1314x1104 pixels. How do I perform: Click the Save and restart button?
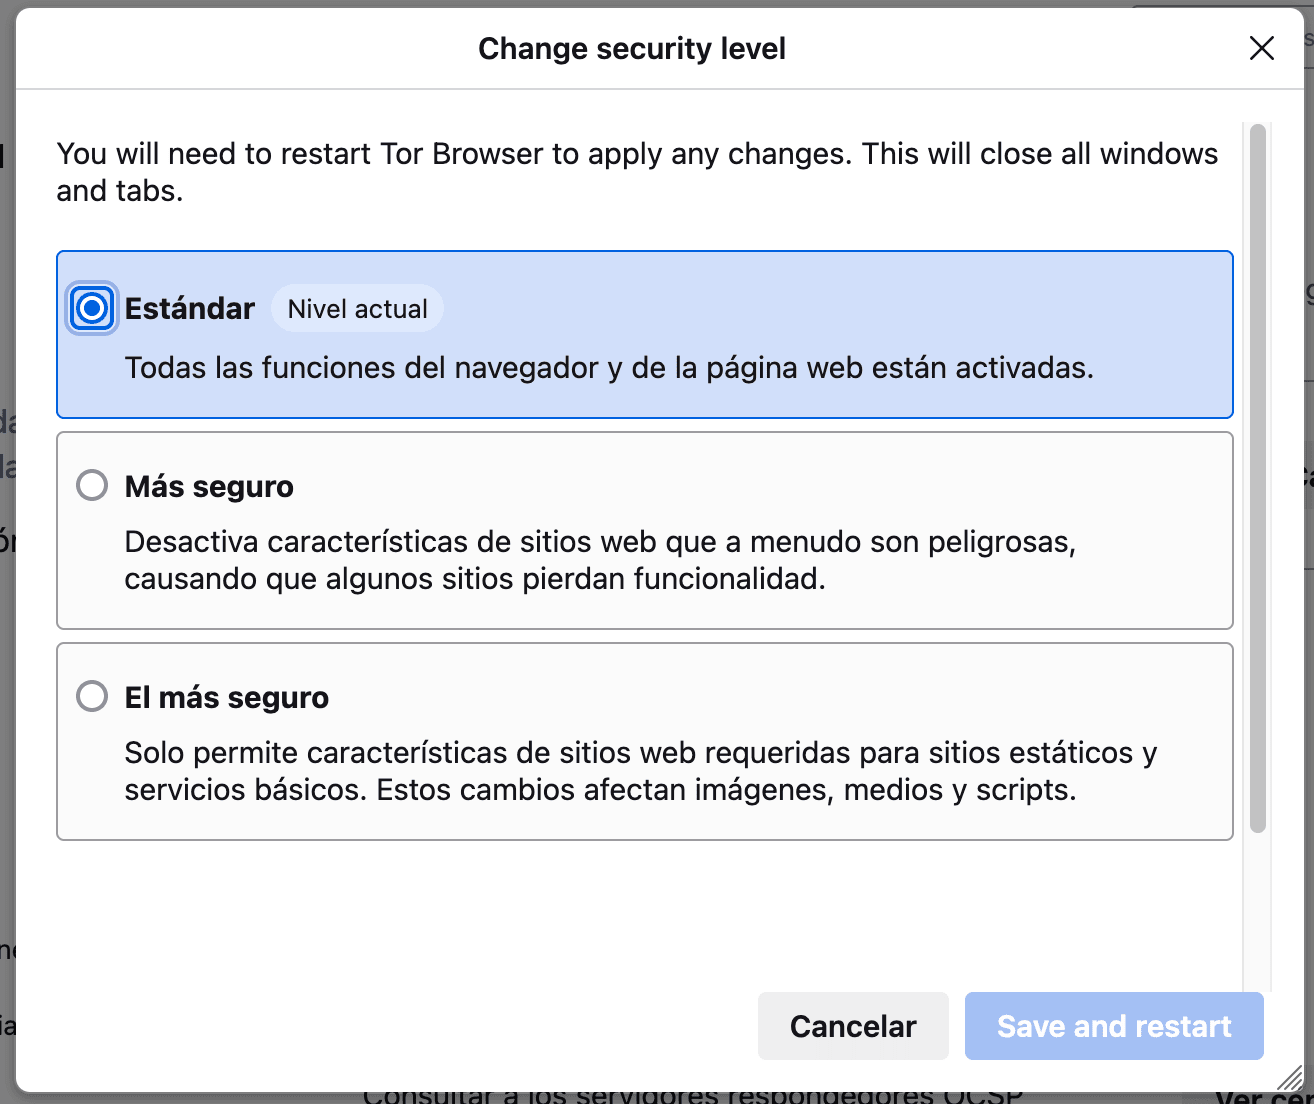coord(1113,1026)
